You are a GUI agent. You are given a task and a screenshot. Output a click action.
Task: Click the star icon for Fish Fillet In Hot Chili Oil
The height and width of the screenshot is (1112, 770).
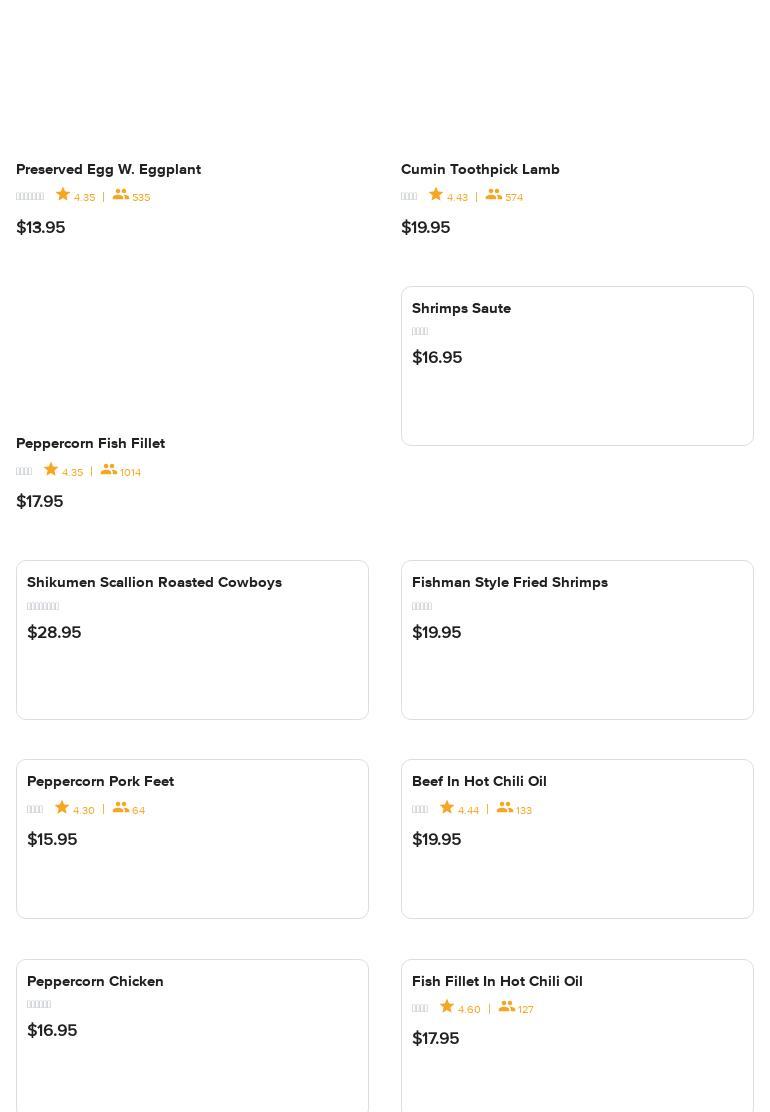coord(447,1006)
